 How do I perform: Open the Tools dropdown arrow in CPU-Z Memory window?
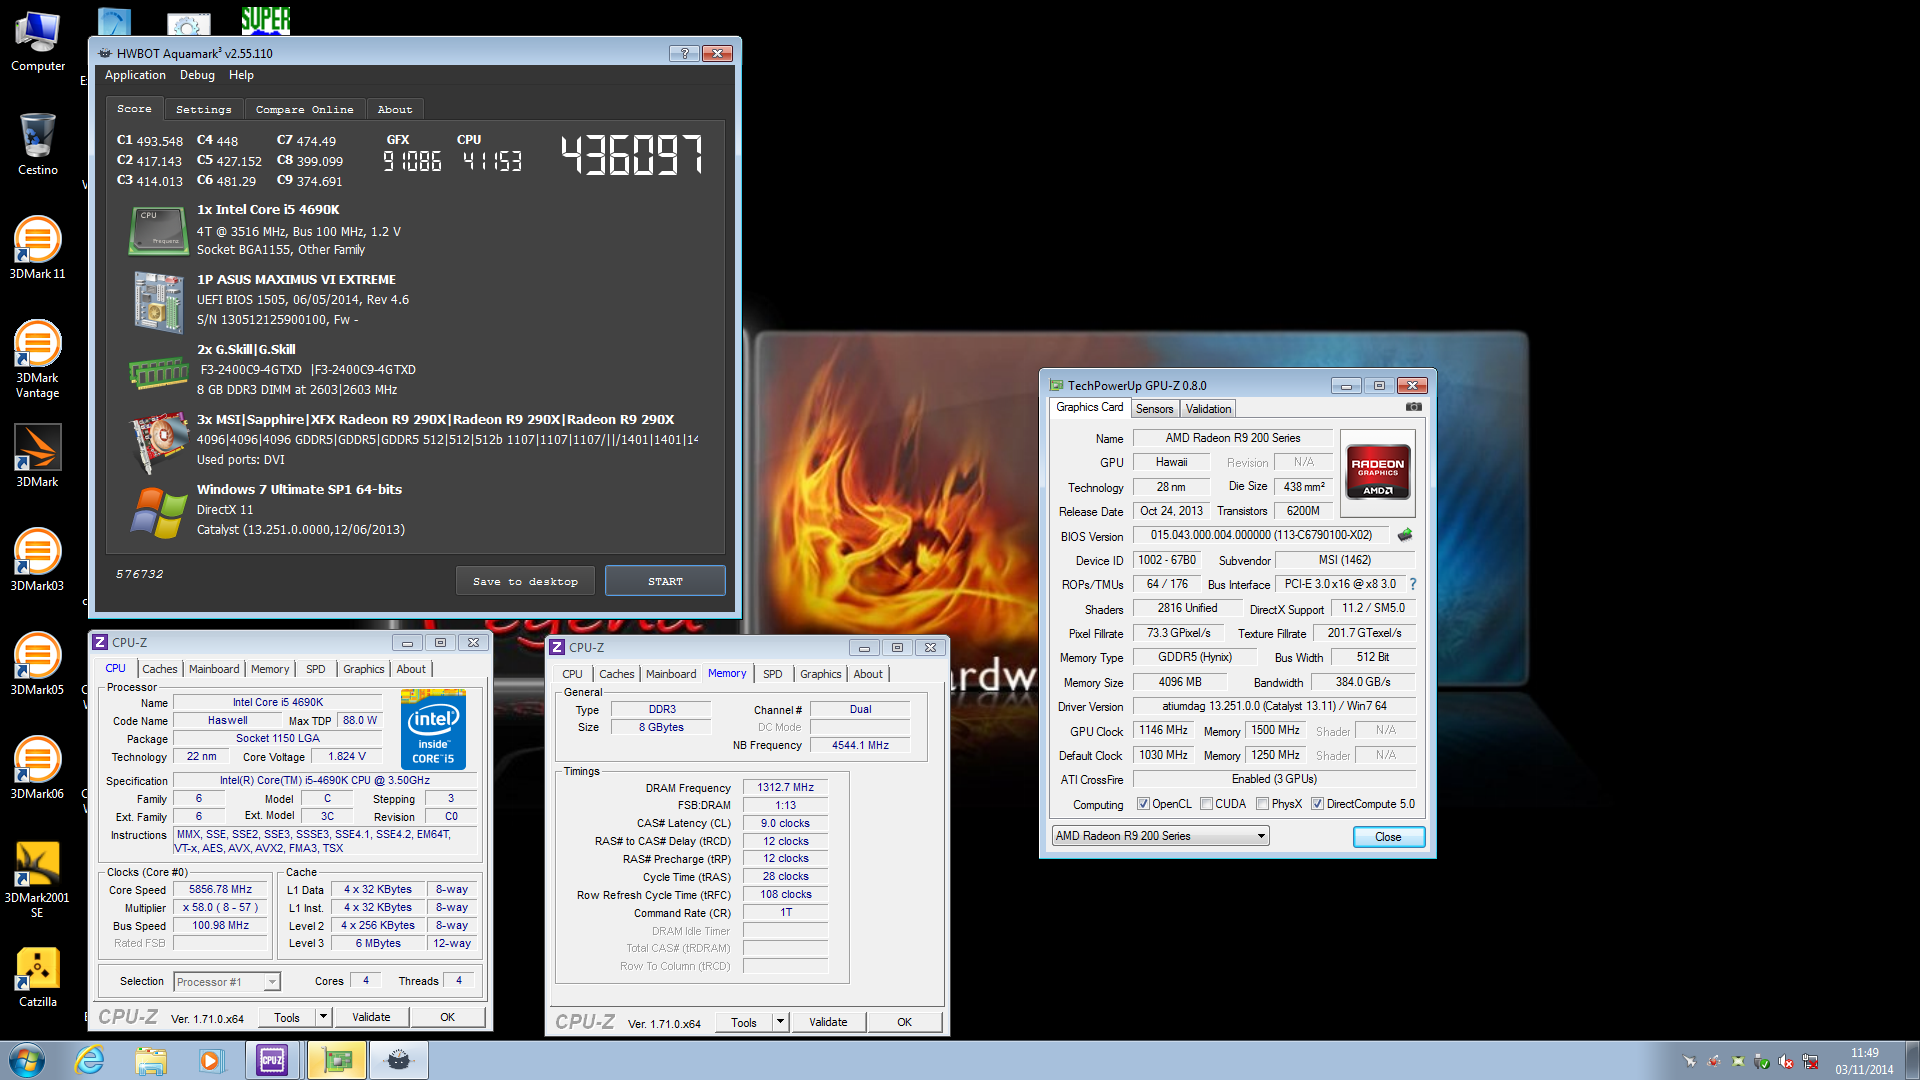tap(780, 1022)
